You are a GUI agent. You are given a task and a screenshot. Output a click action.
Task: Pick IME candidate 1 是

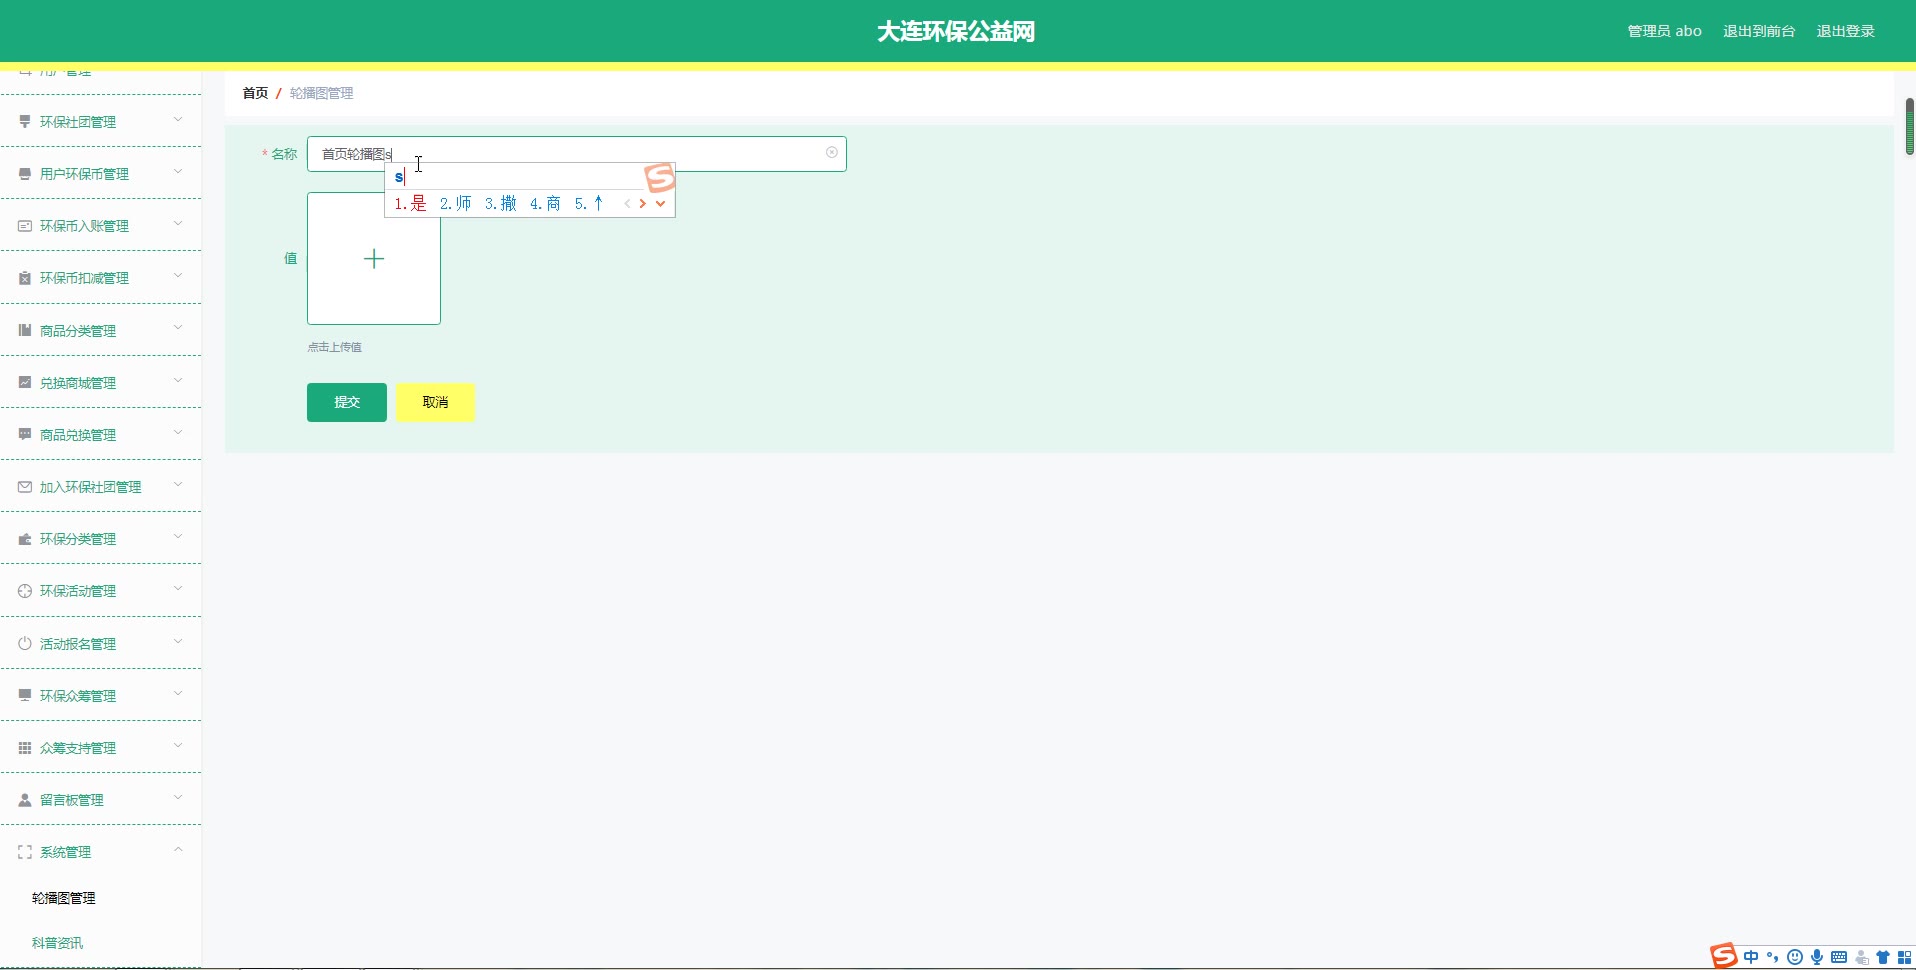pos(410,204)
